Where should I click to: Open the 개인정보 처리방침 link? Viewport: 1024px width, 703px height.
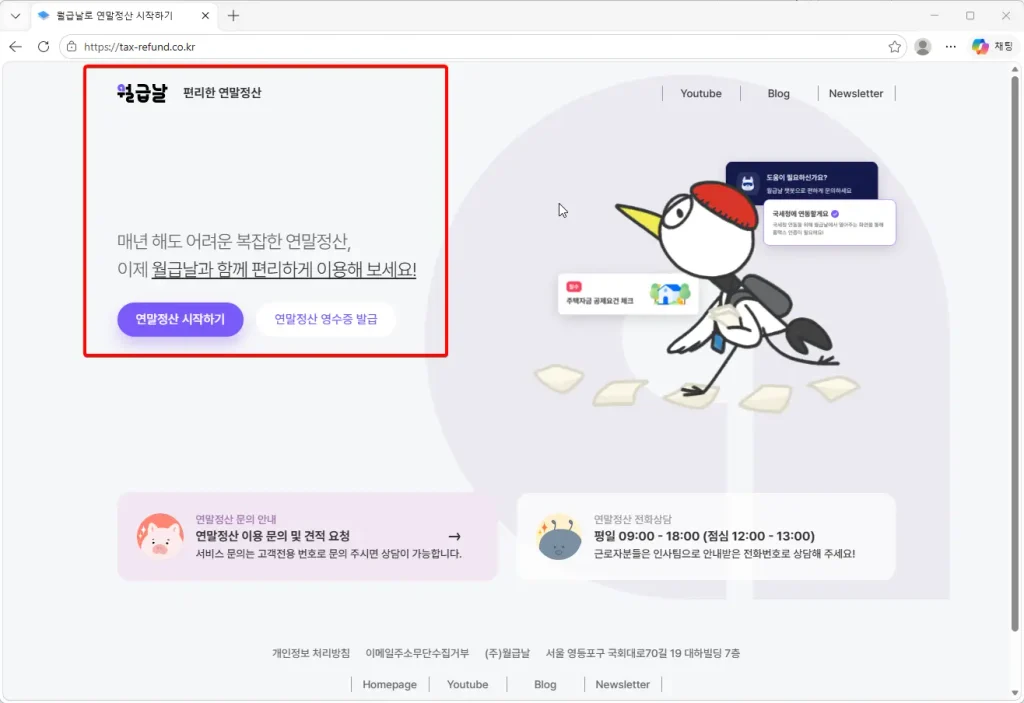click(x=311, y=653)
